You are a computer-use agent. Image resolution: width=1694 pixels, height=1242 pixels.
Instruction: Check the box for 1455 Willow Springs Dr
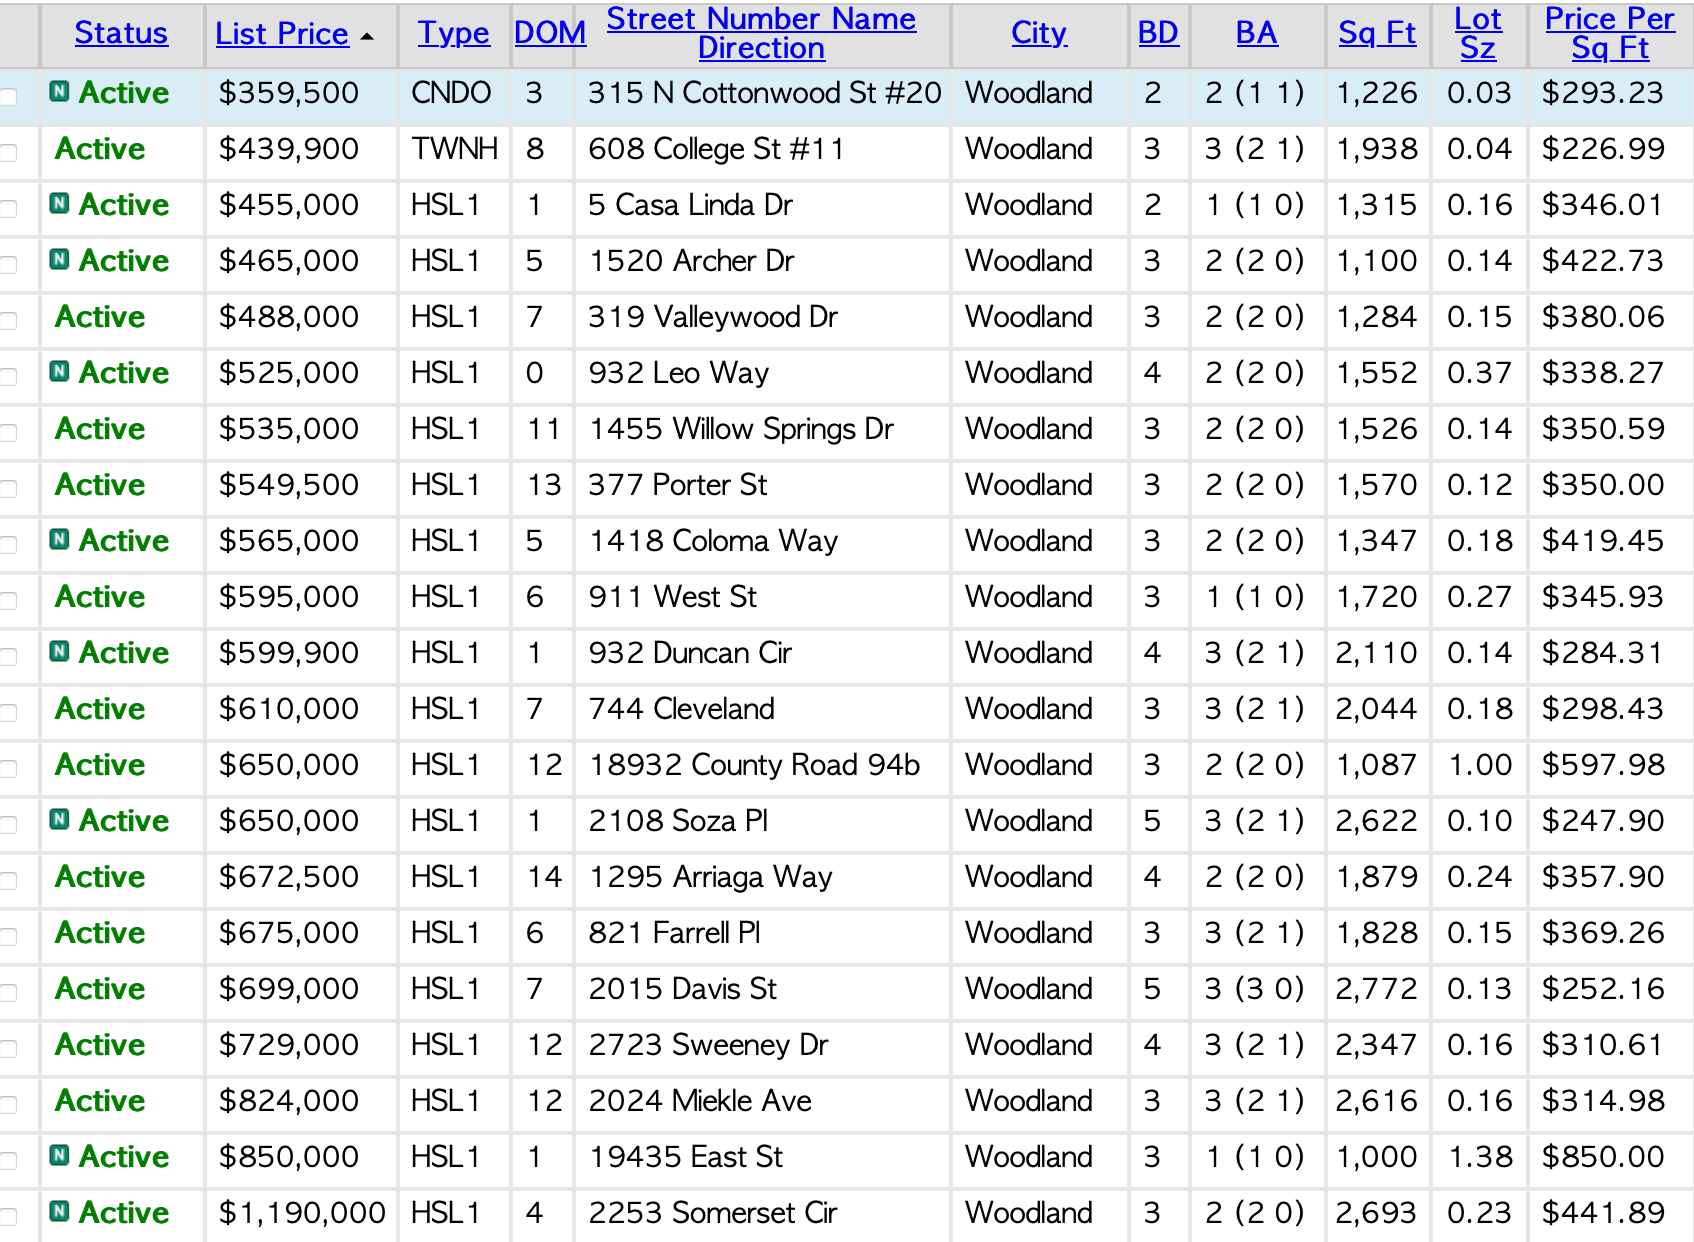coord(9,433)
